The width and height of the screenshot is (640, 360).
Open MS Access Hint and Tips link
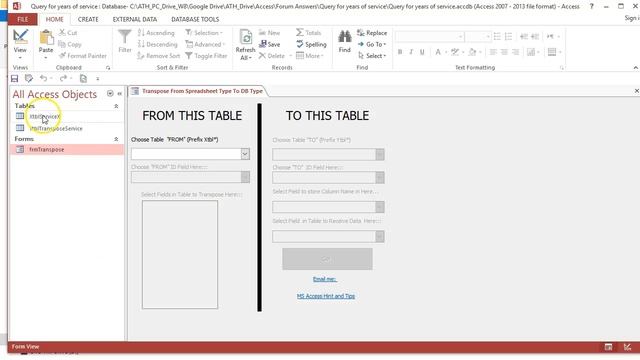[326, 296]
